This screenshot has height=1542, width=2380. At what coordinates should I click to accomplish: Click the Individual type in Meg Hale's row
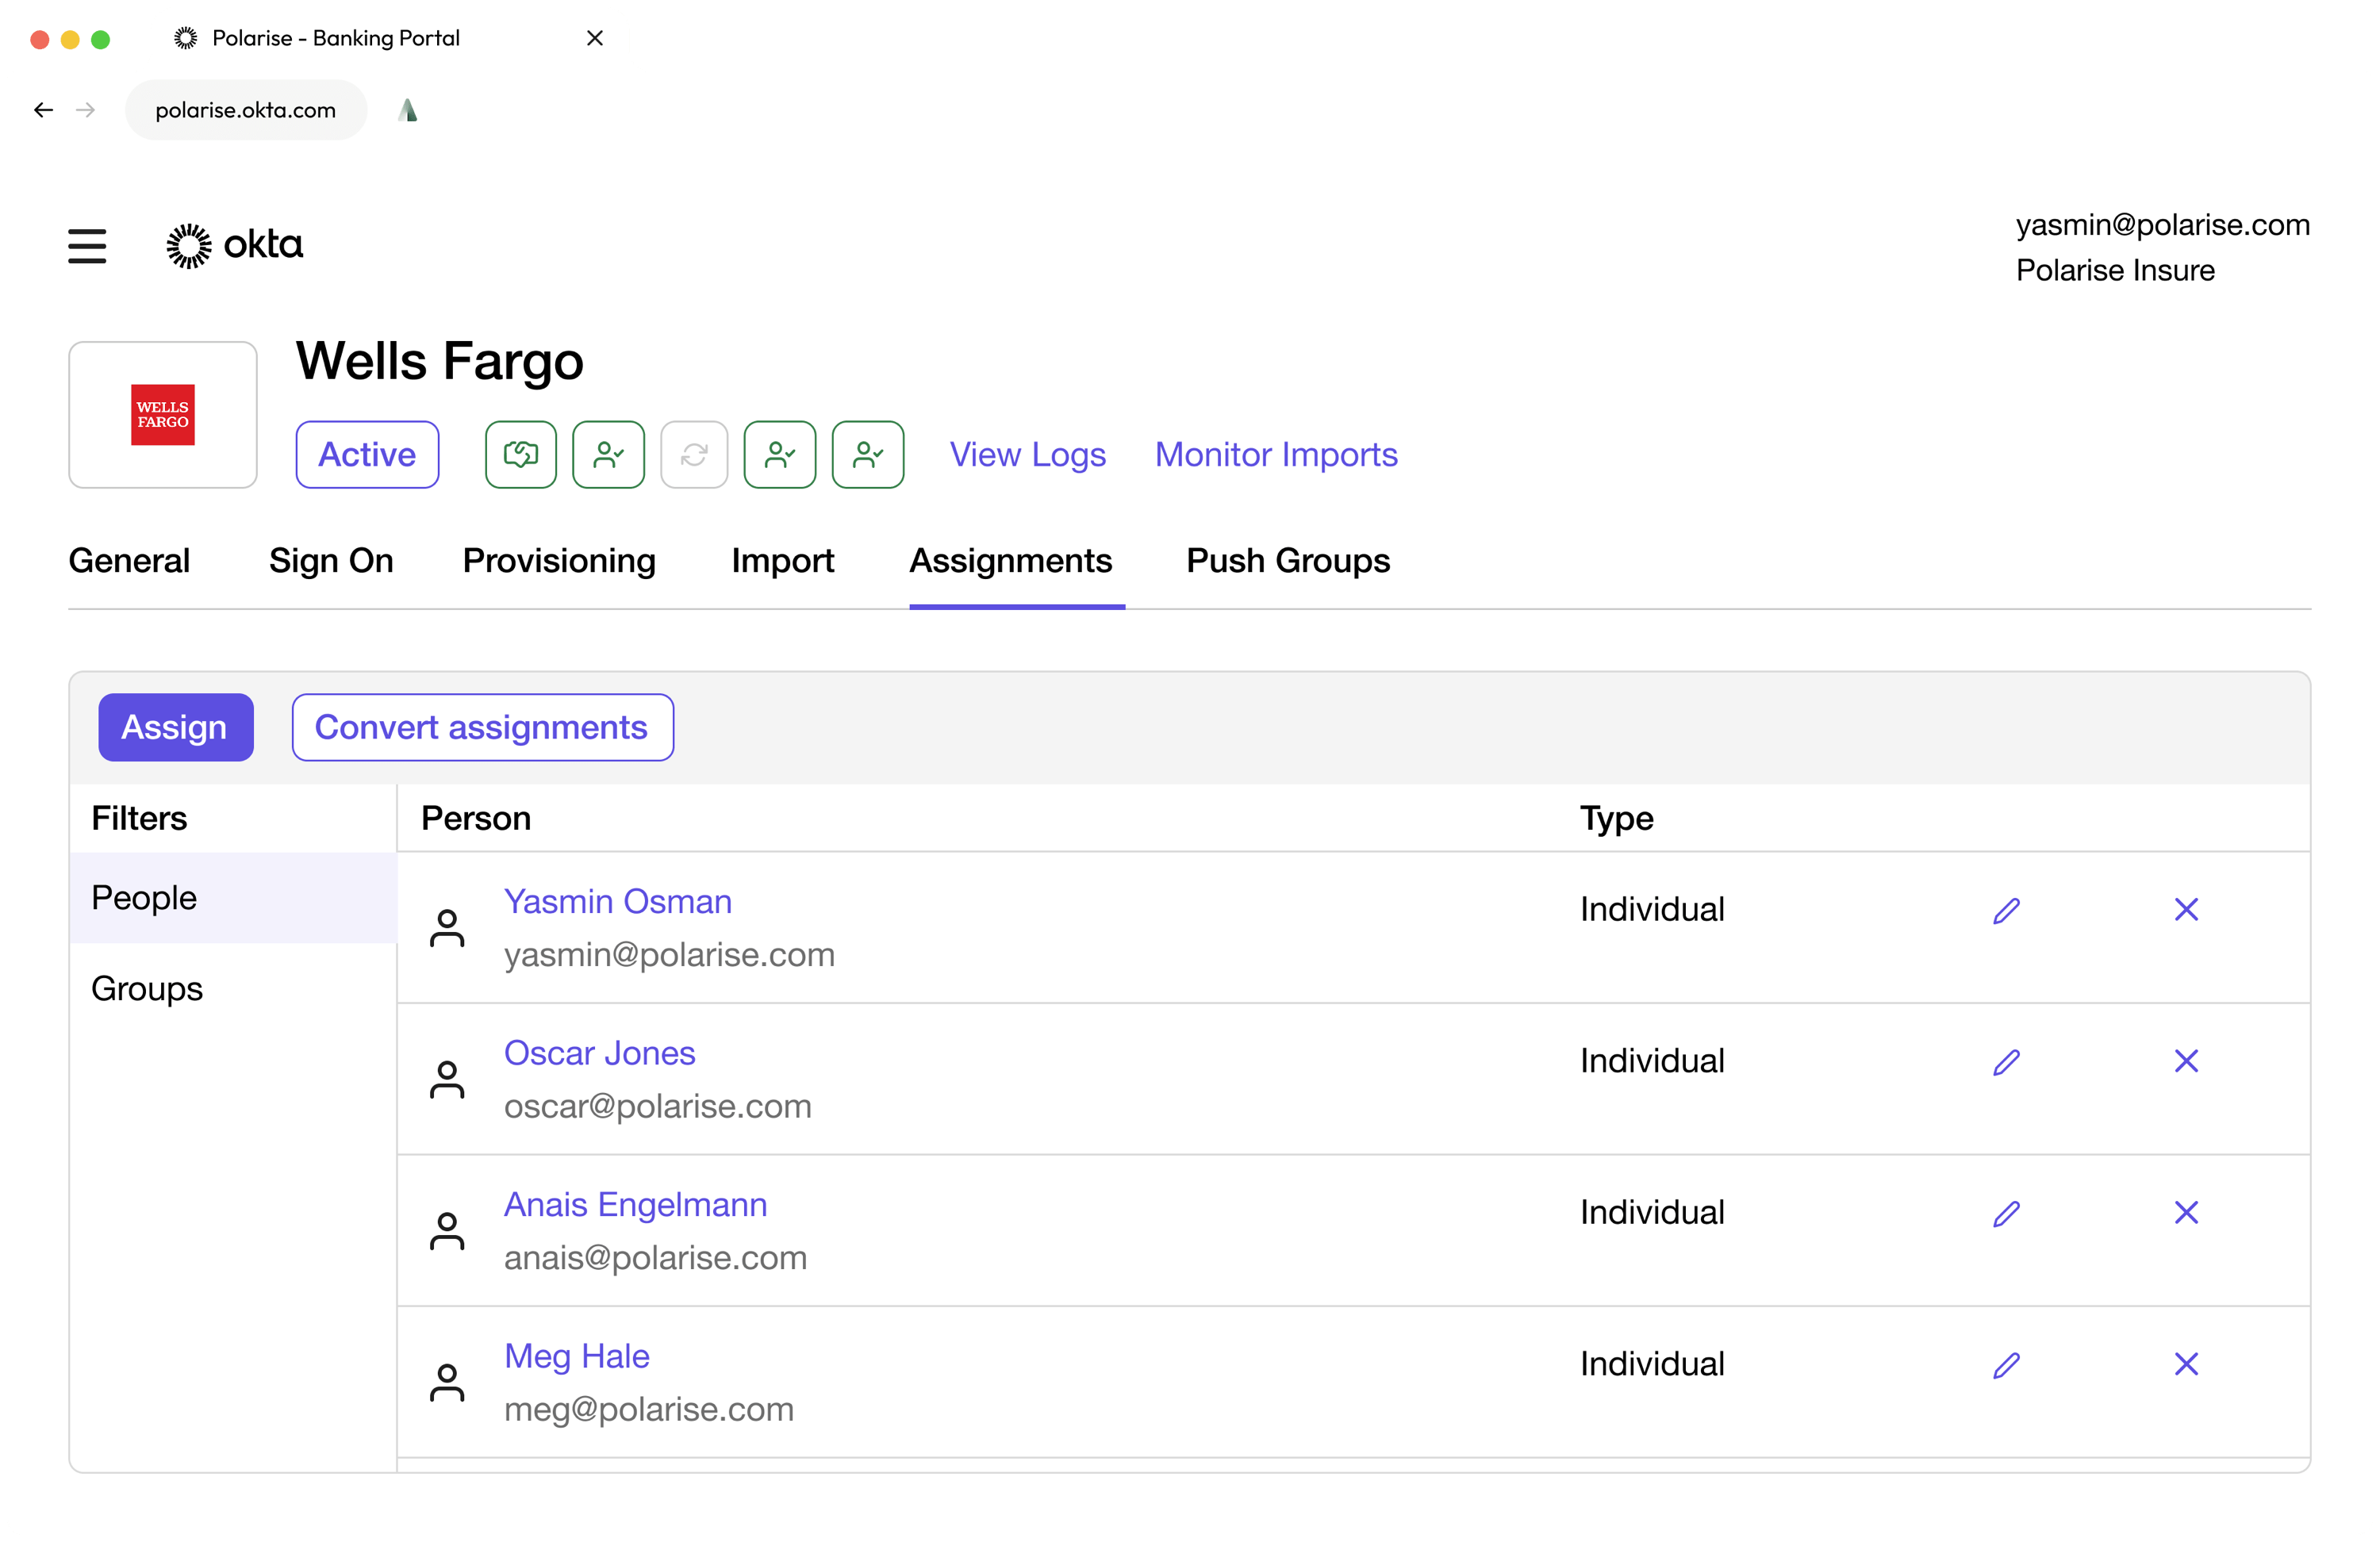point(1652,1364)
